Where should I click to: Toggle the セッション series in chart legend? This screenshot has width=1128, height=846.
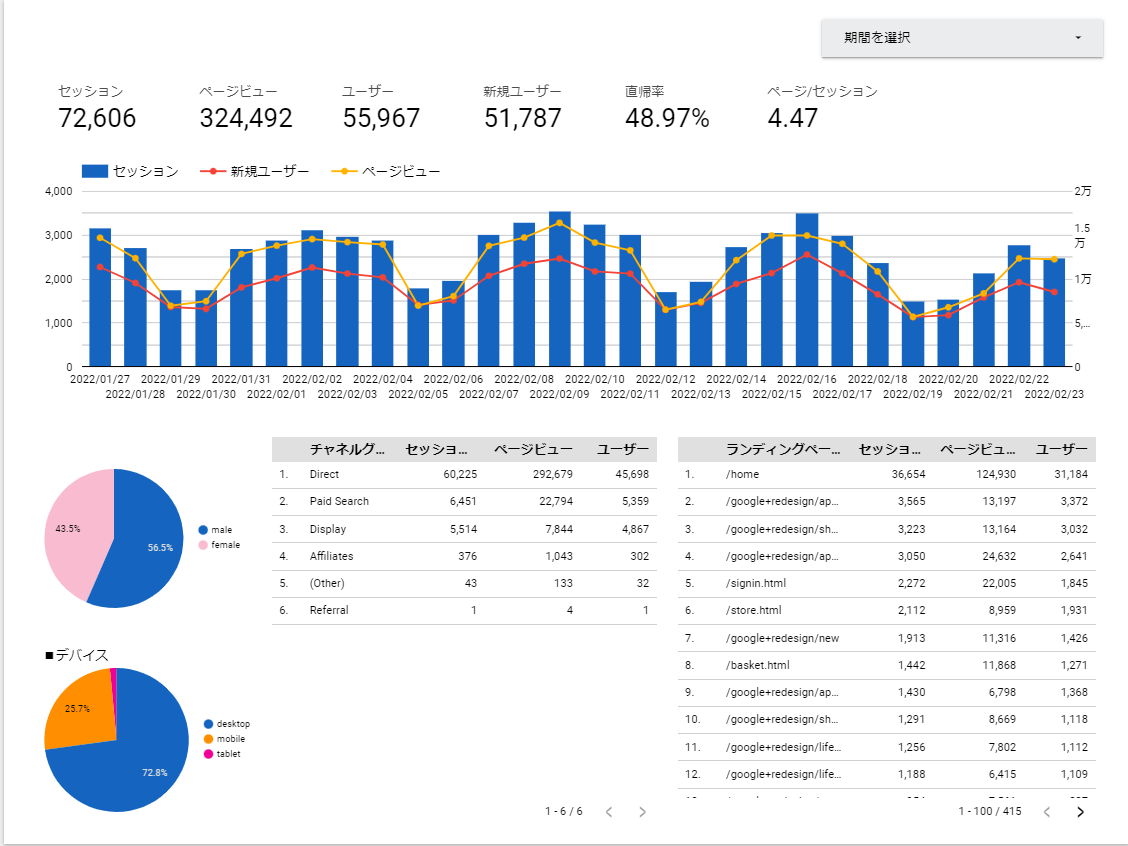(130, 171)
